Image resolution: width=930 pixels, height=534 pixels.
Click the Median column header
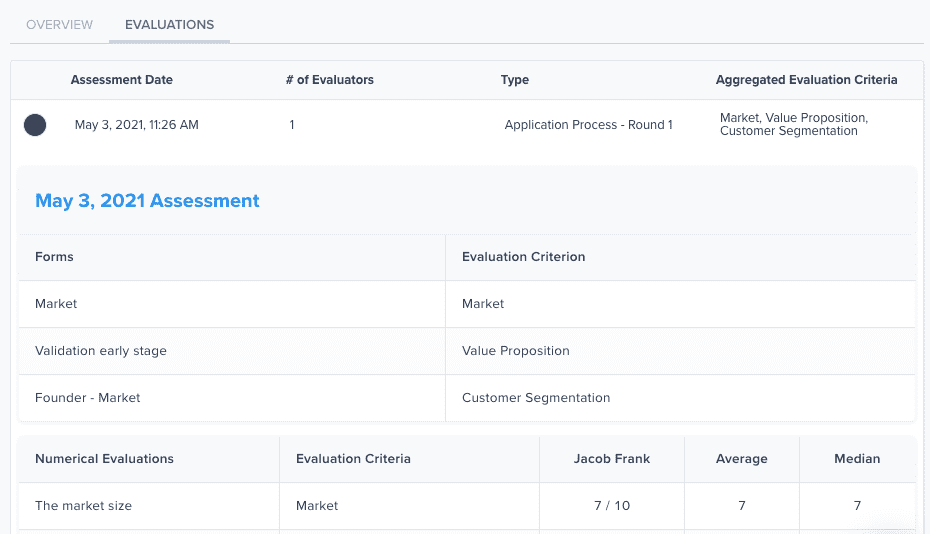click(857, 459)
